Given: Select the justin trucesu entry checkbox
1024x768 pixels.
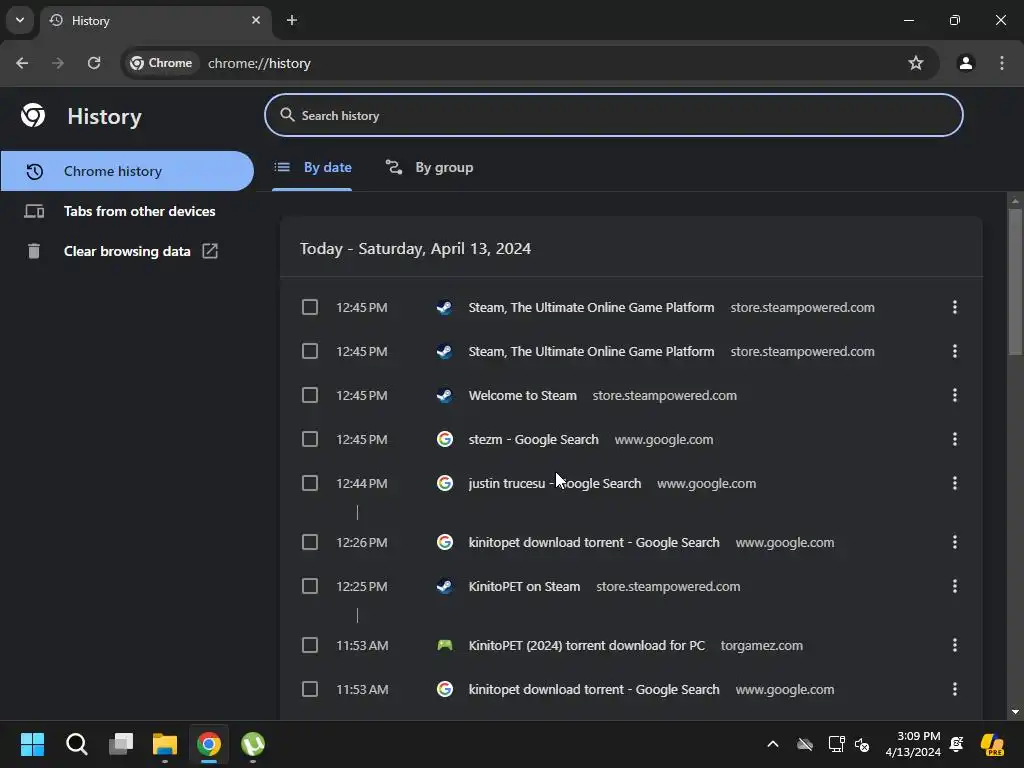Looking at the screenshot, I should tap(310, 483).
